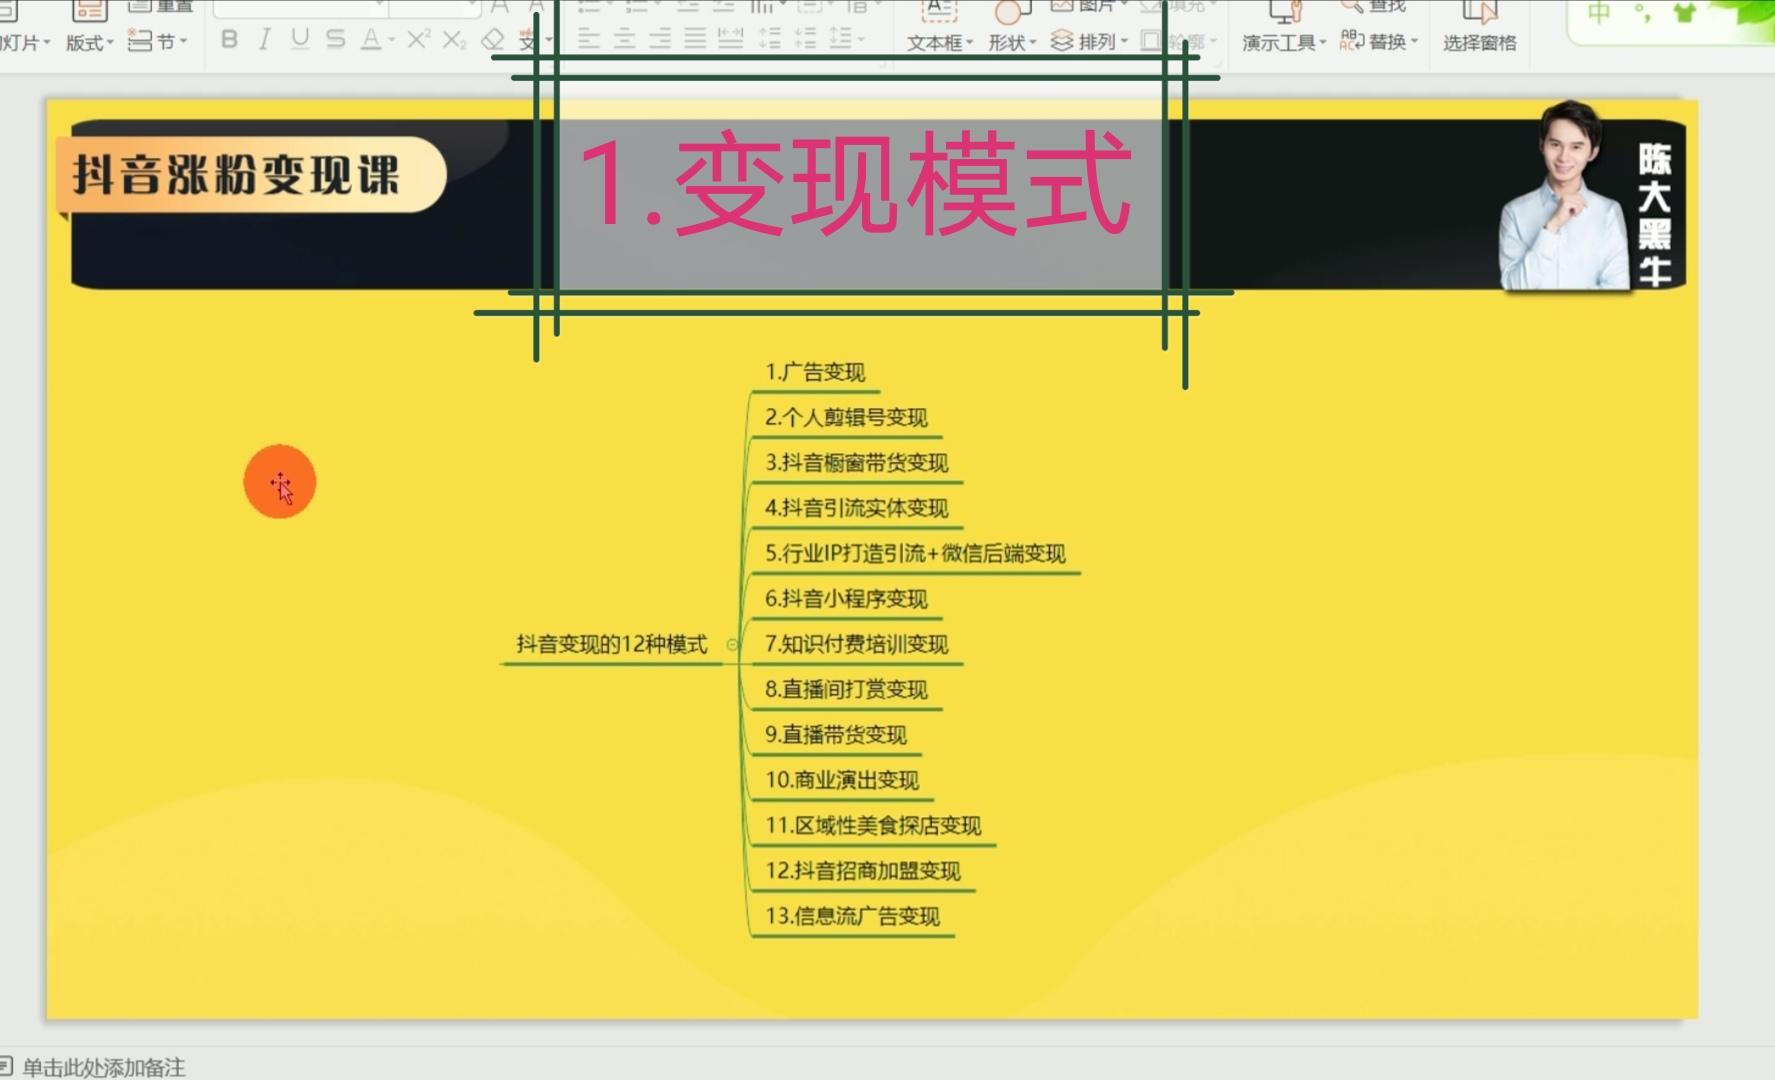Click the 13.信息流广告变现 item
The width and height of the screenshot is (1775, 1080).
[852, 916]
